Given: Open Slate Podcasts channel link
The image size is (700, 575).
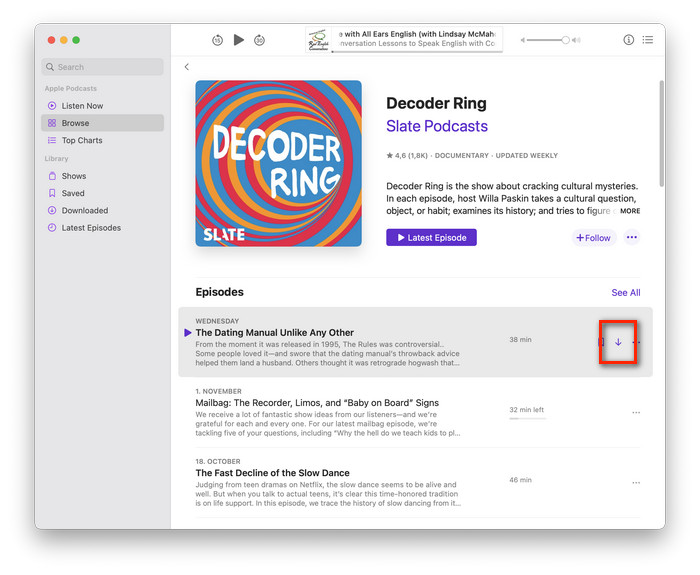Looking at the screenshot, I should coord(437,126).
